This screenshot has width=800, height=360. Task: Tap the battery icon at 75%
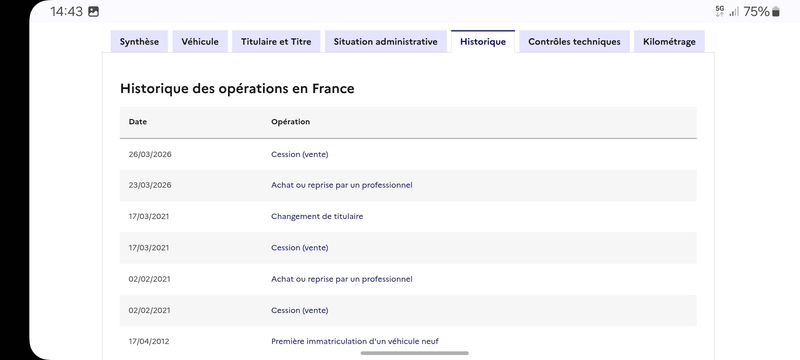[x=776, y=12]
